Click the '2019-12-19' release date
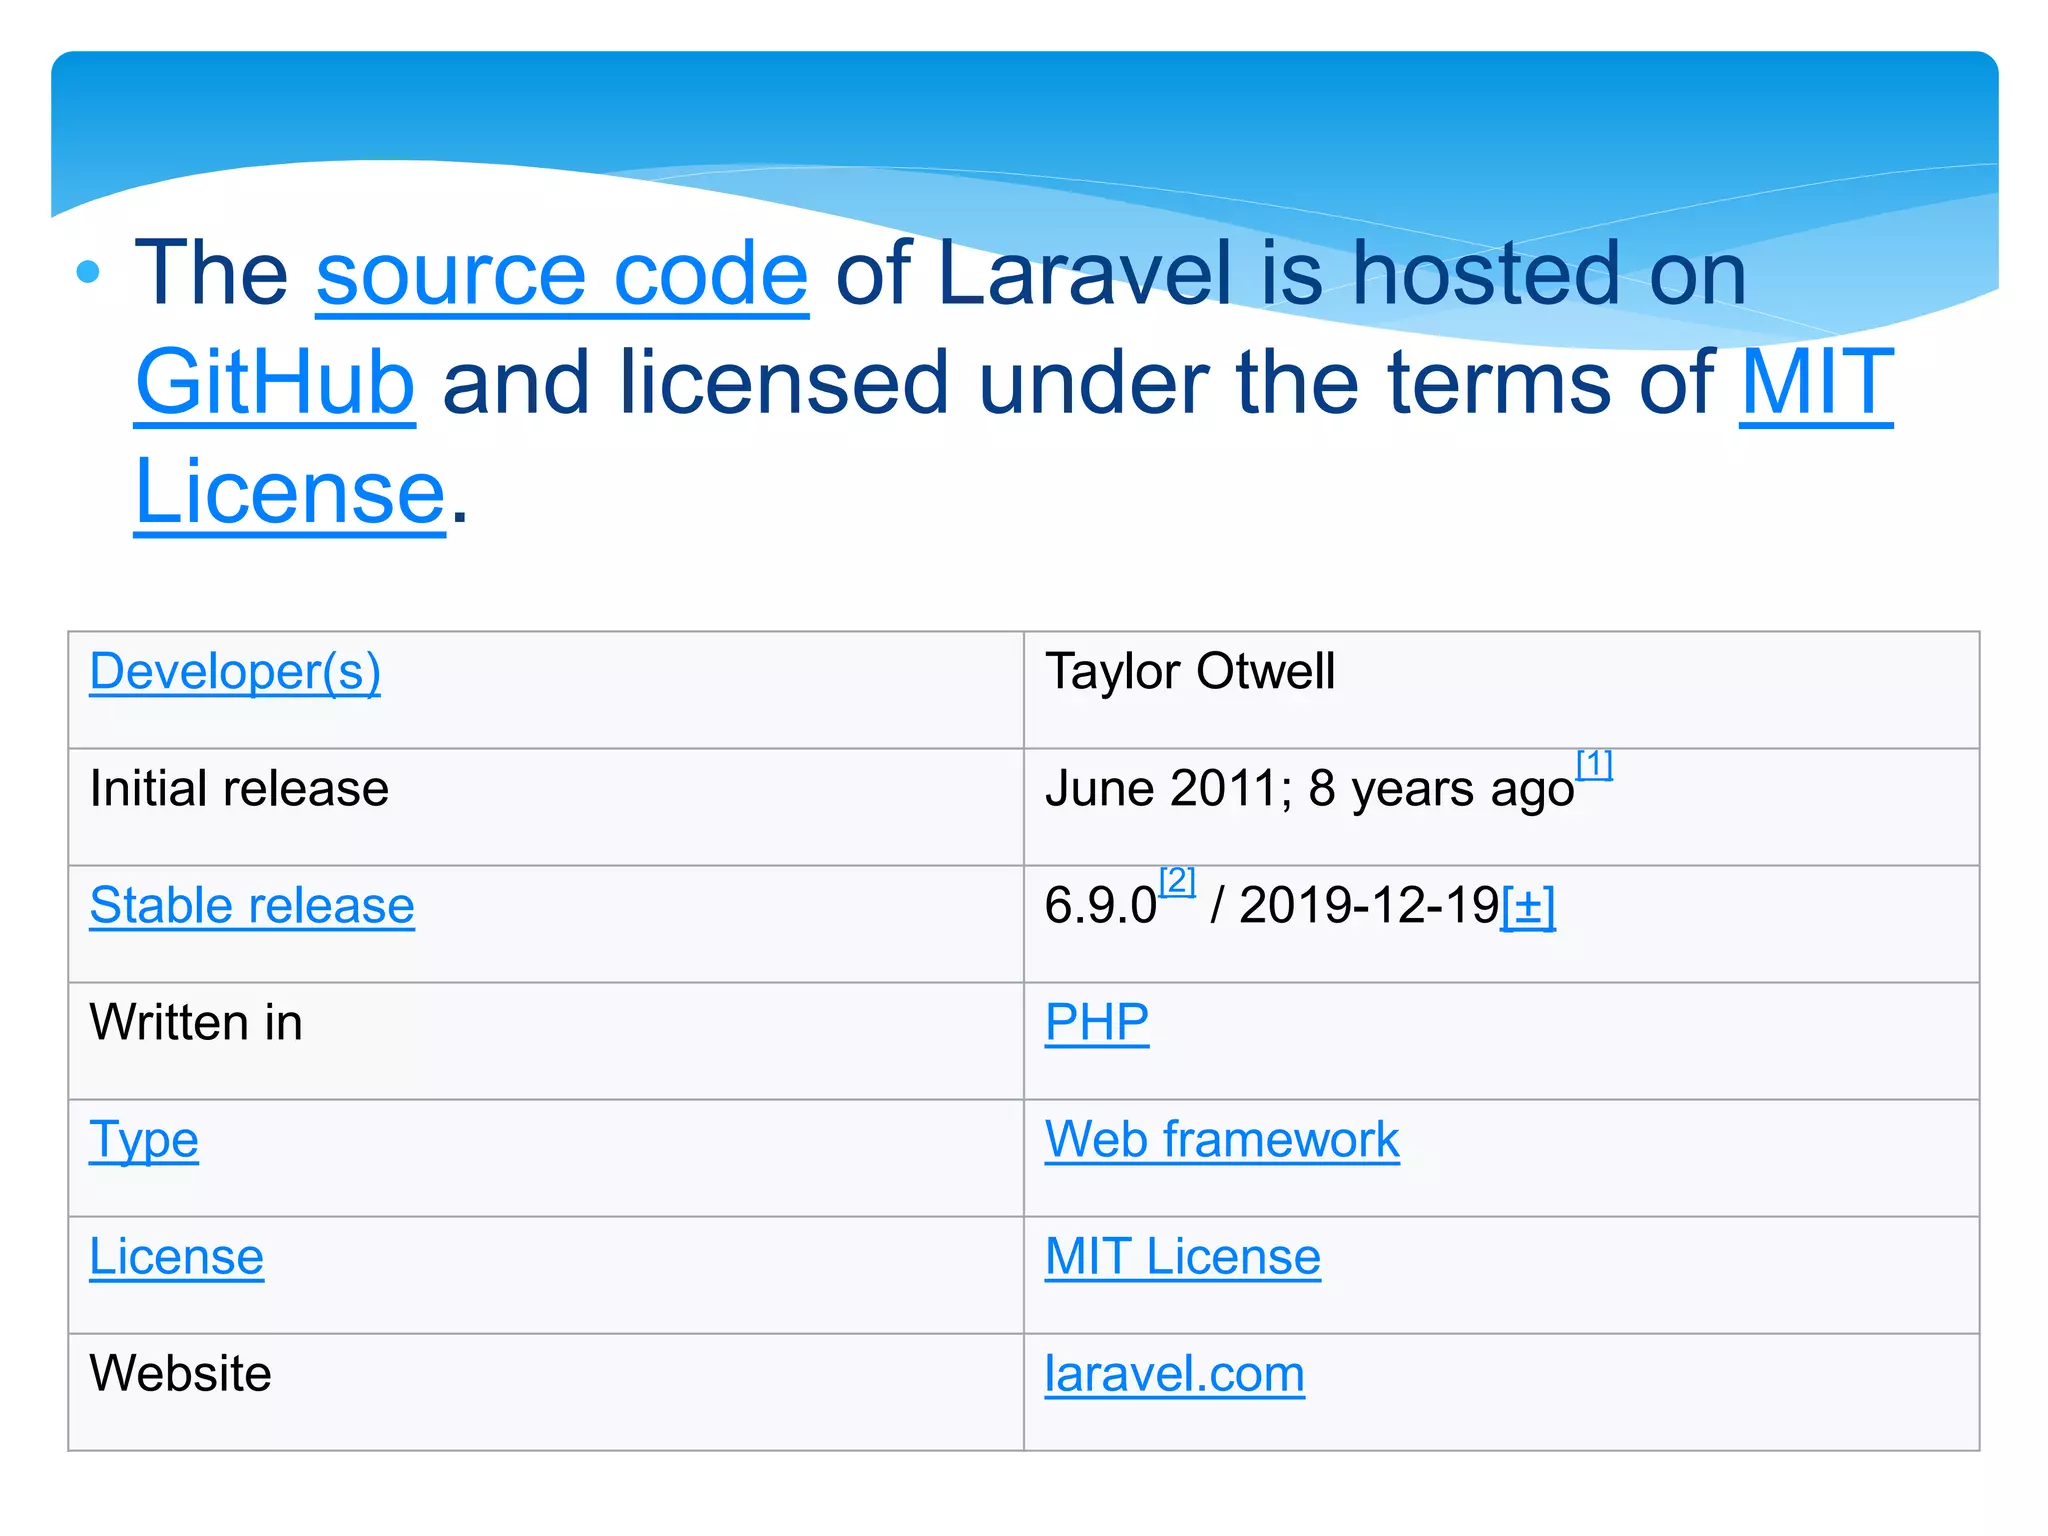The image size is (2048, 1536). (1370, 906)
